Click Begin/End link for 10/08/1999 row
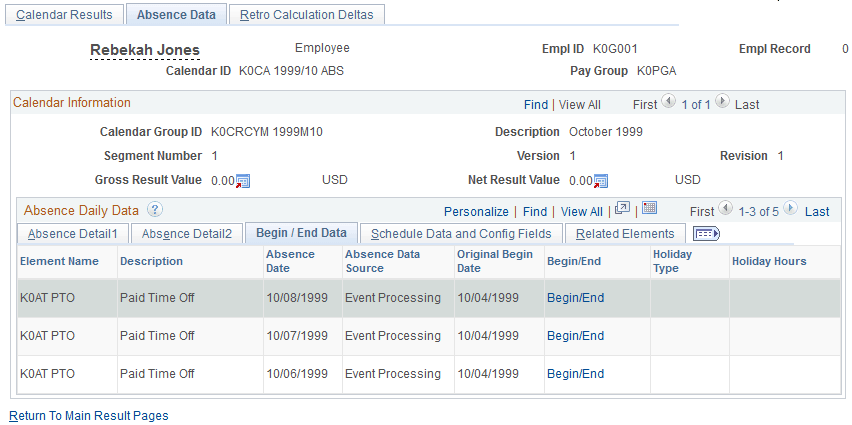852x425 pixels. tap(575, 297)
